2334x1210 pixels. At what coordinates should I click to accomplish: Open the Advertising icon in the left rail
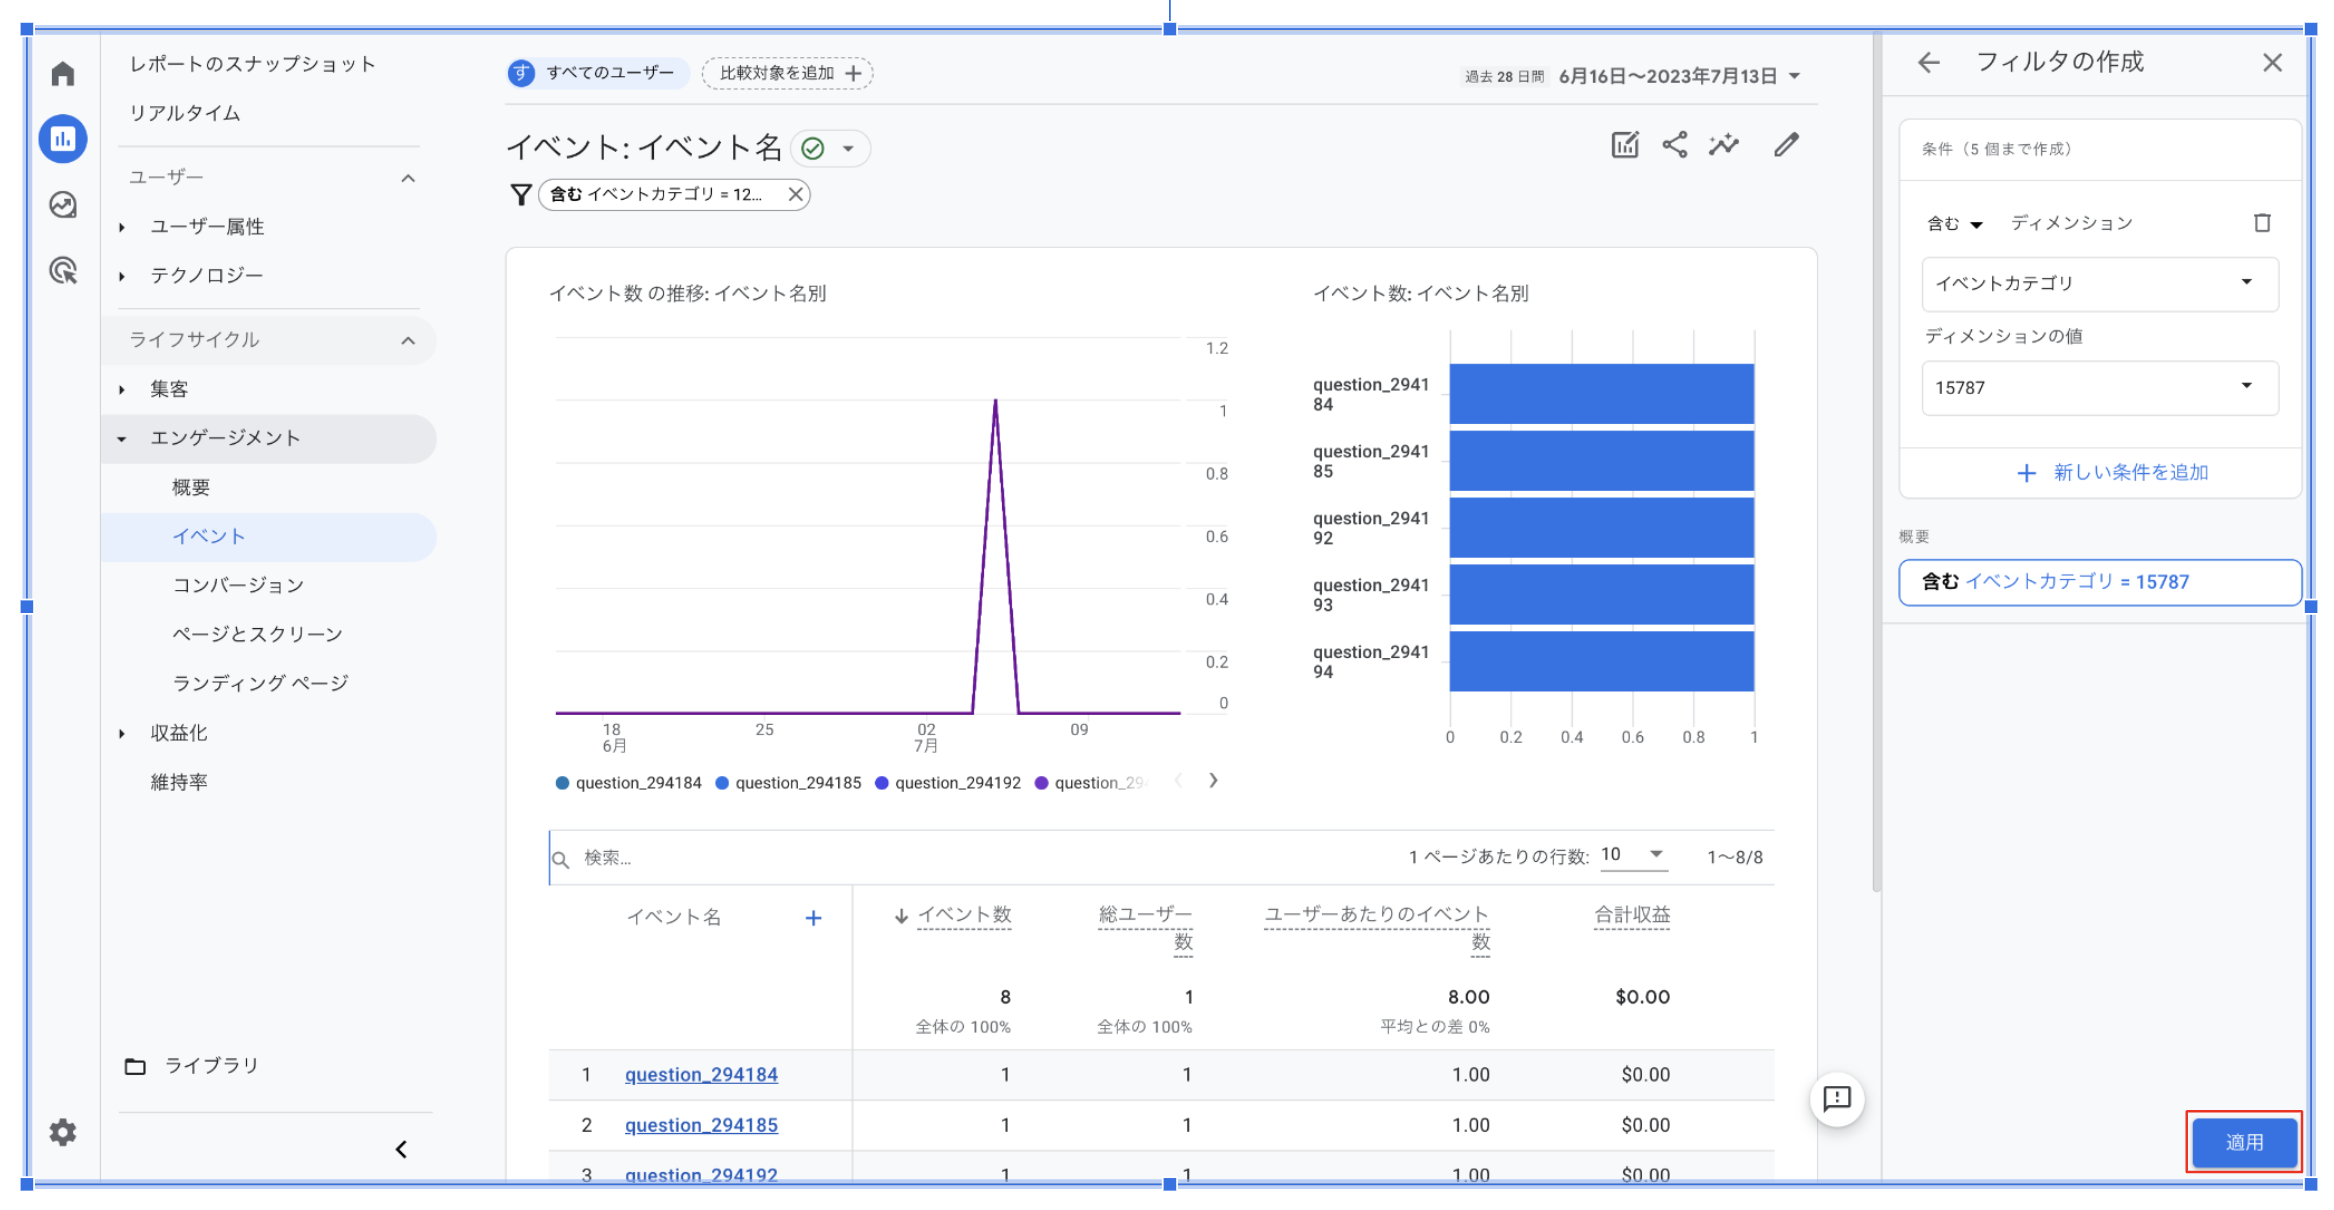click(63, 270)
